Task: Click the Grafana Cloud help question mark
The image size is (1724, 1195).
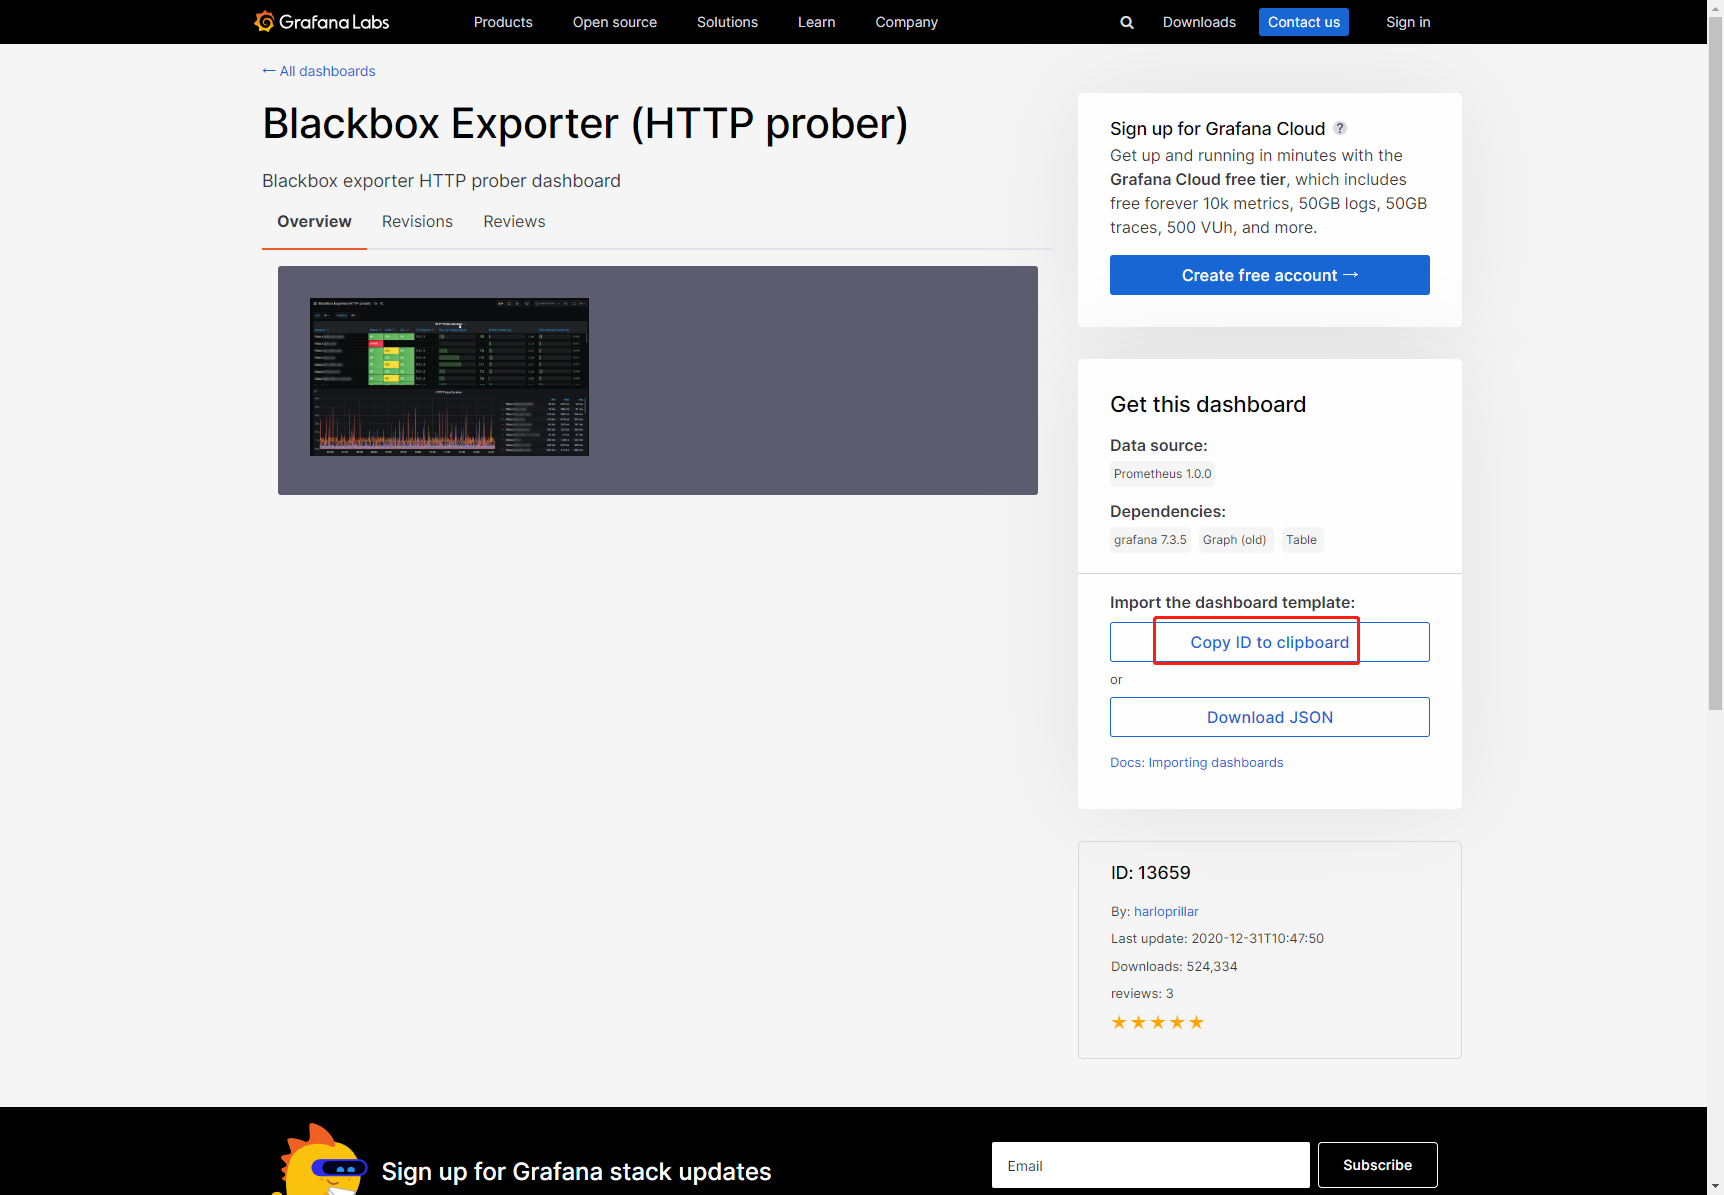Action: [1340, 128]
